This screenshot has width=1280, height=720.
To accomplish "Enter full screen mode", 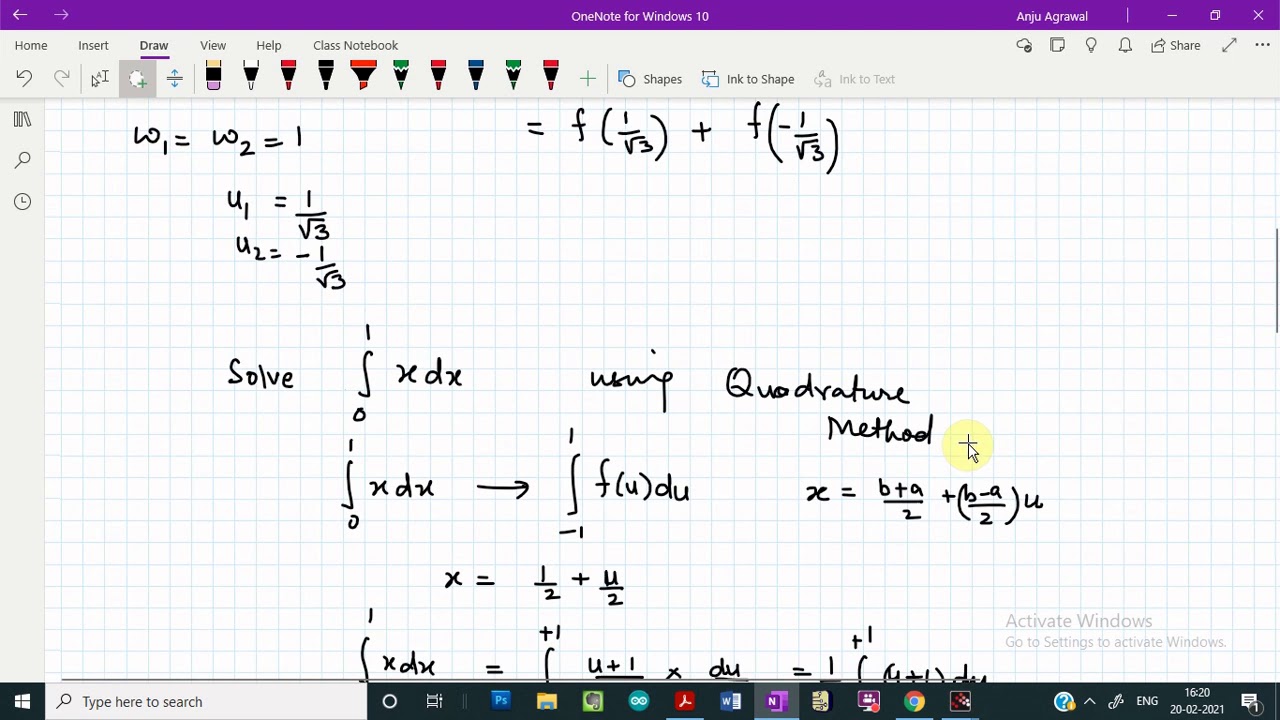I will (x=1229, y=45).
